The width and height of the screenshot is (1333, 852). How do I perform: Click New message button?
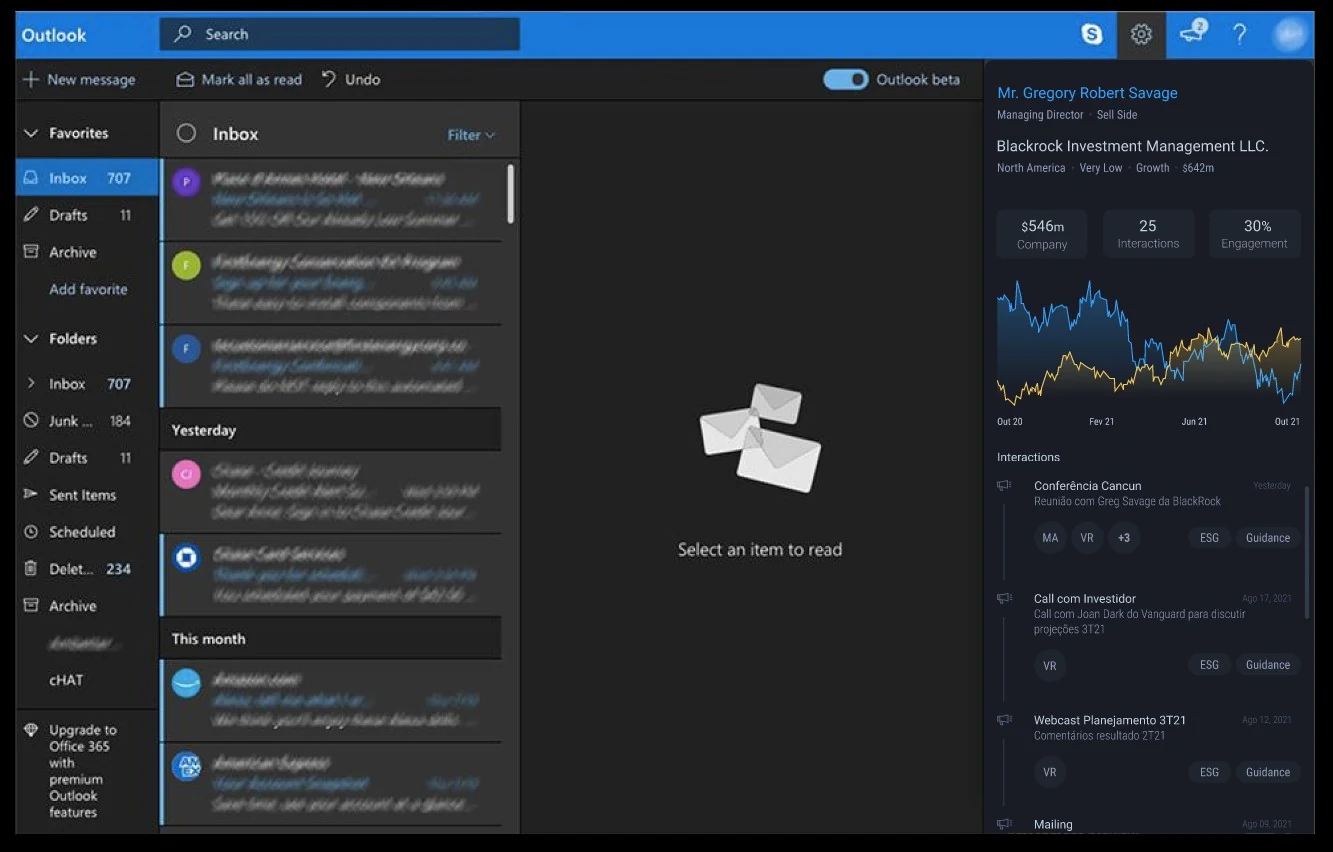79,79
